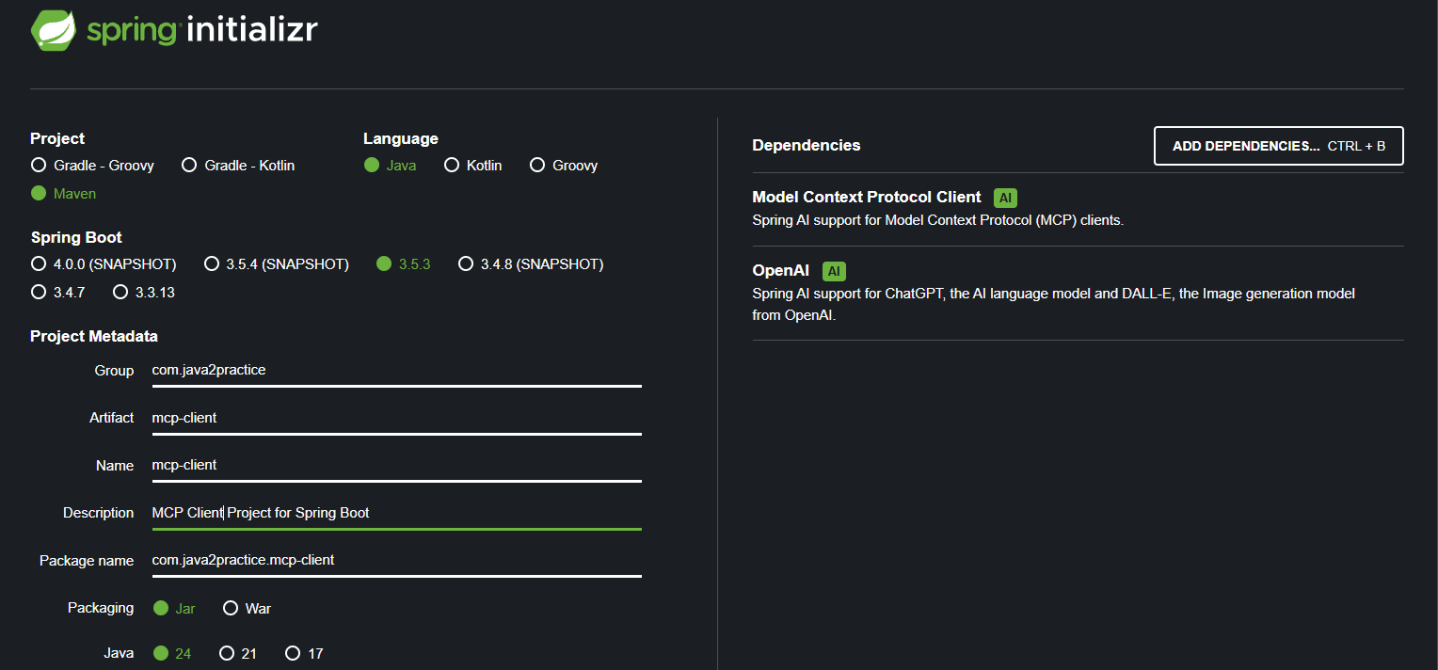Screen dimensions: 1438x670
Task: Select Java version 21
Action: [x=227, y=653]
